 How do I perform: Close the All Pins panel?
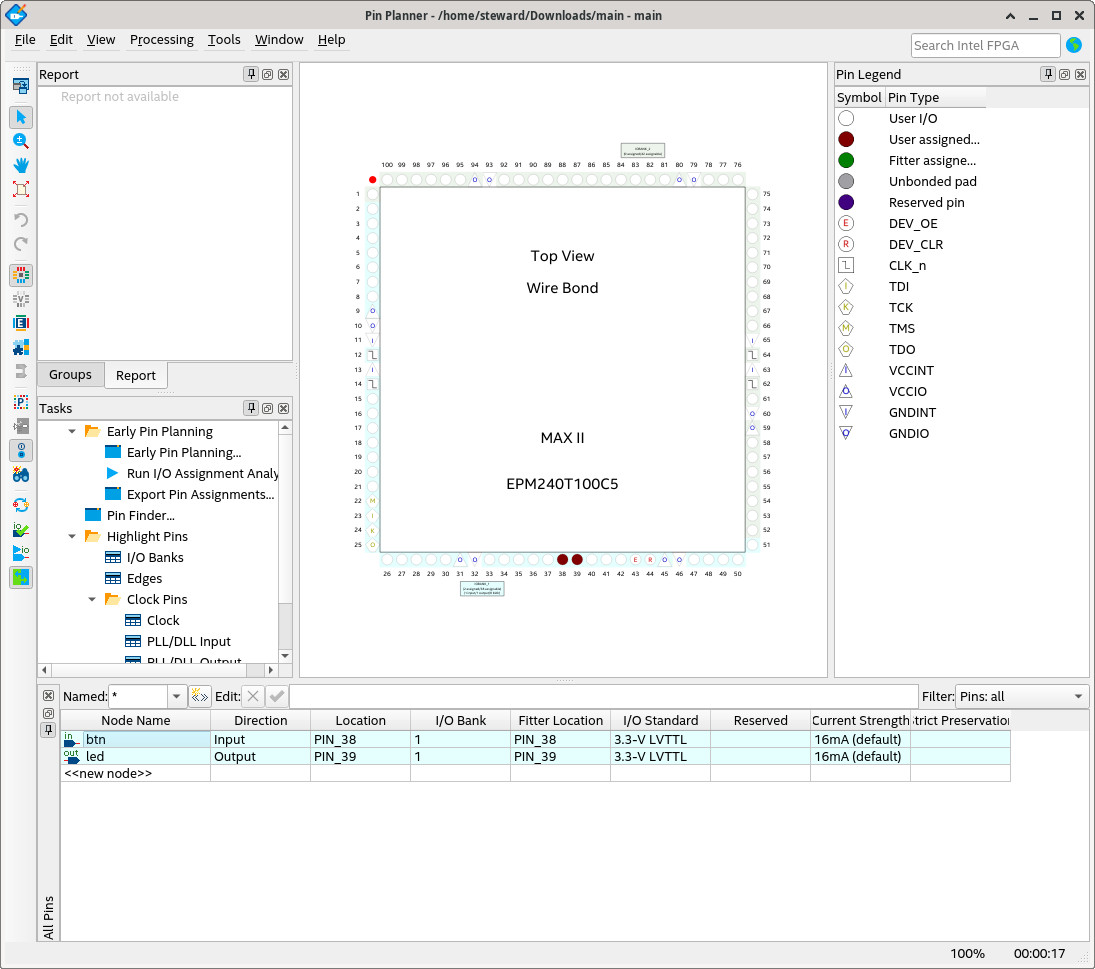(48, 695)
